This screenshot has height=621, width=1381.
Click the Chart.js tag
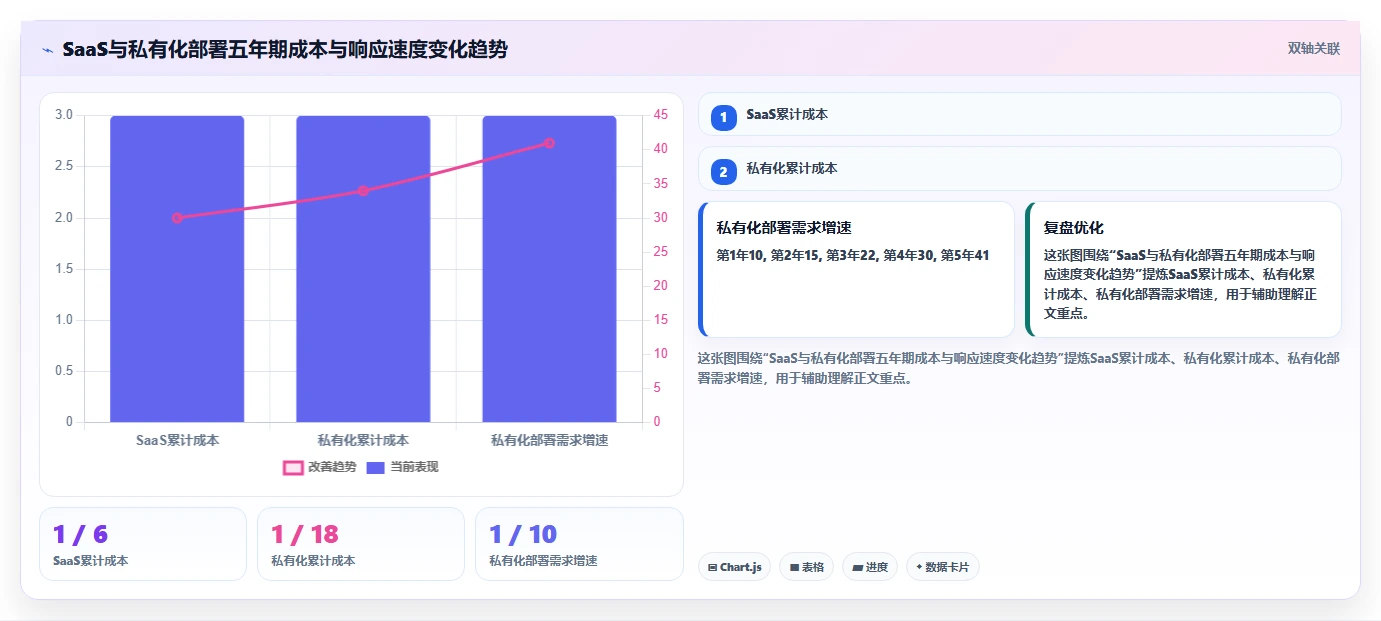pos(734,567)
